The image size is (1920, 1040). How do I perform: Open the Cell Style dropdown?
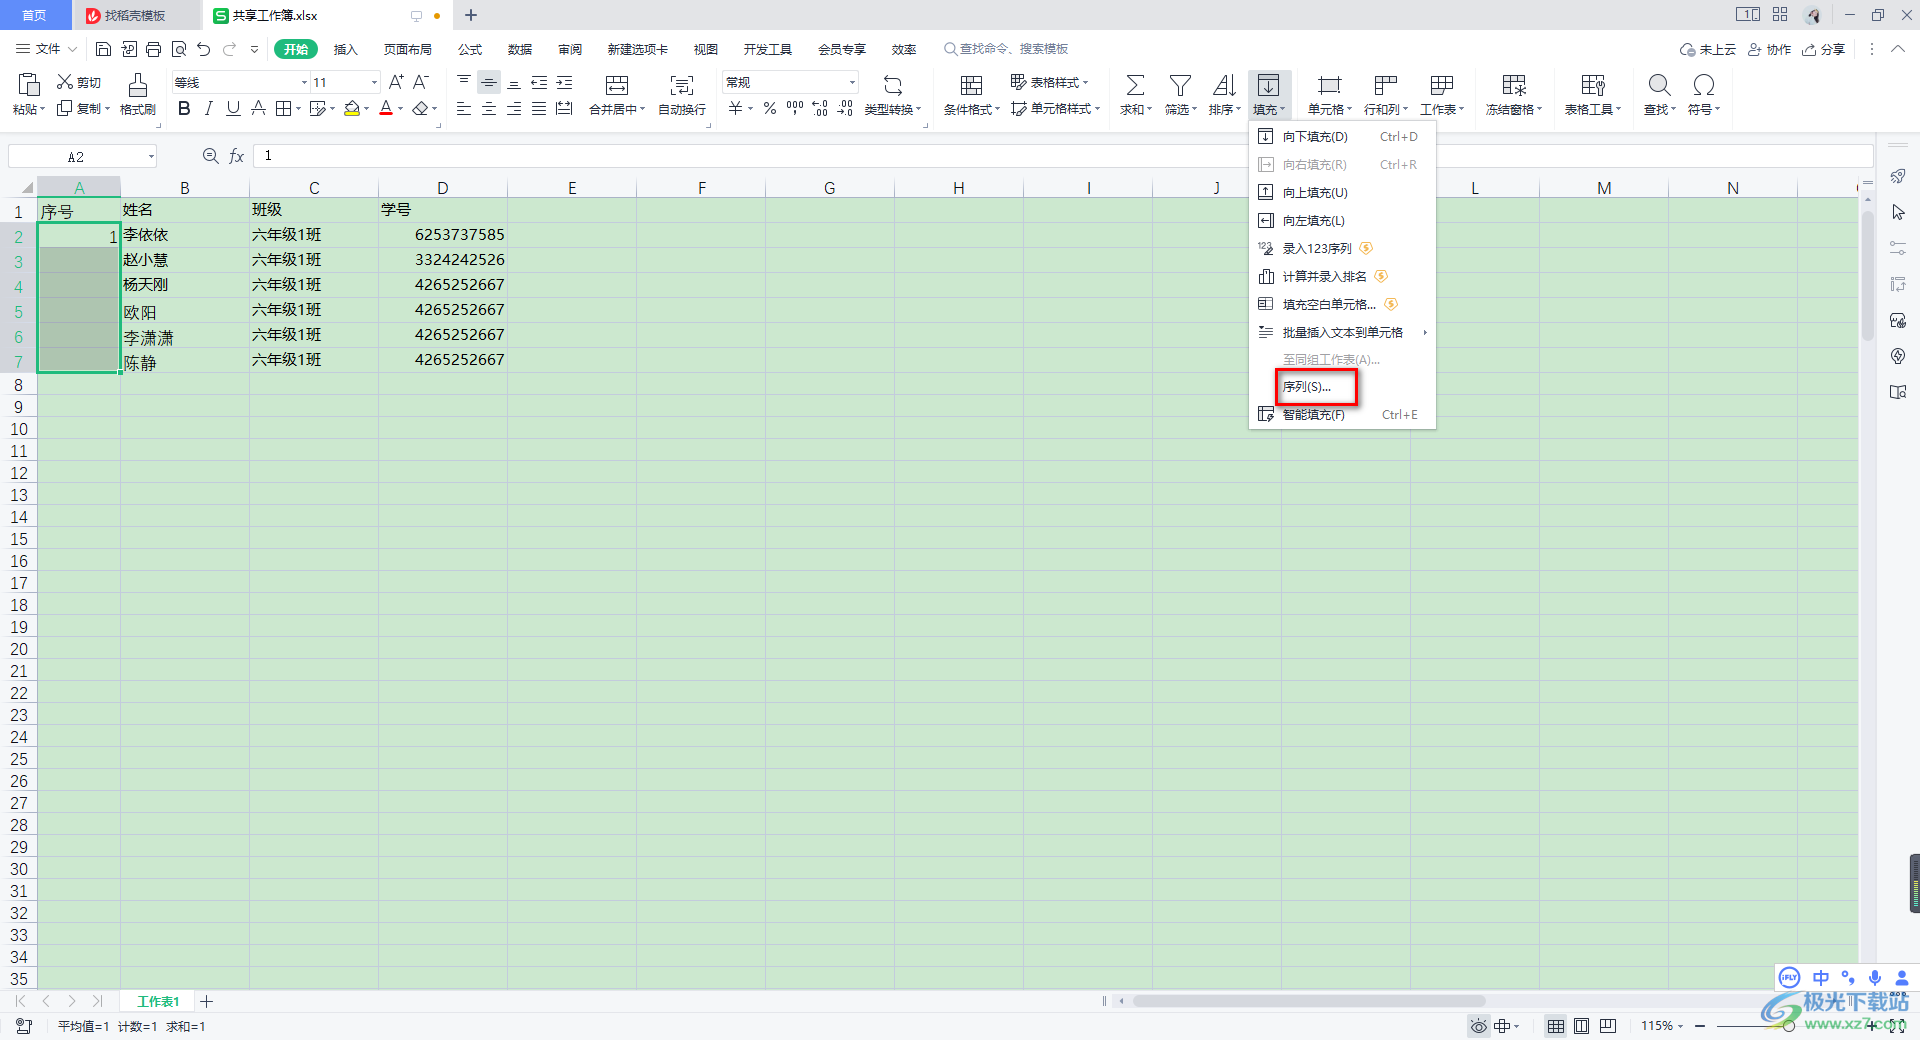click(x=1055, y=108)
